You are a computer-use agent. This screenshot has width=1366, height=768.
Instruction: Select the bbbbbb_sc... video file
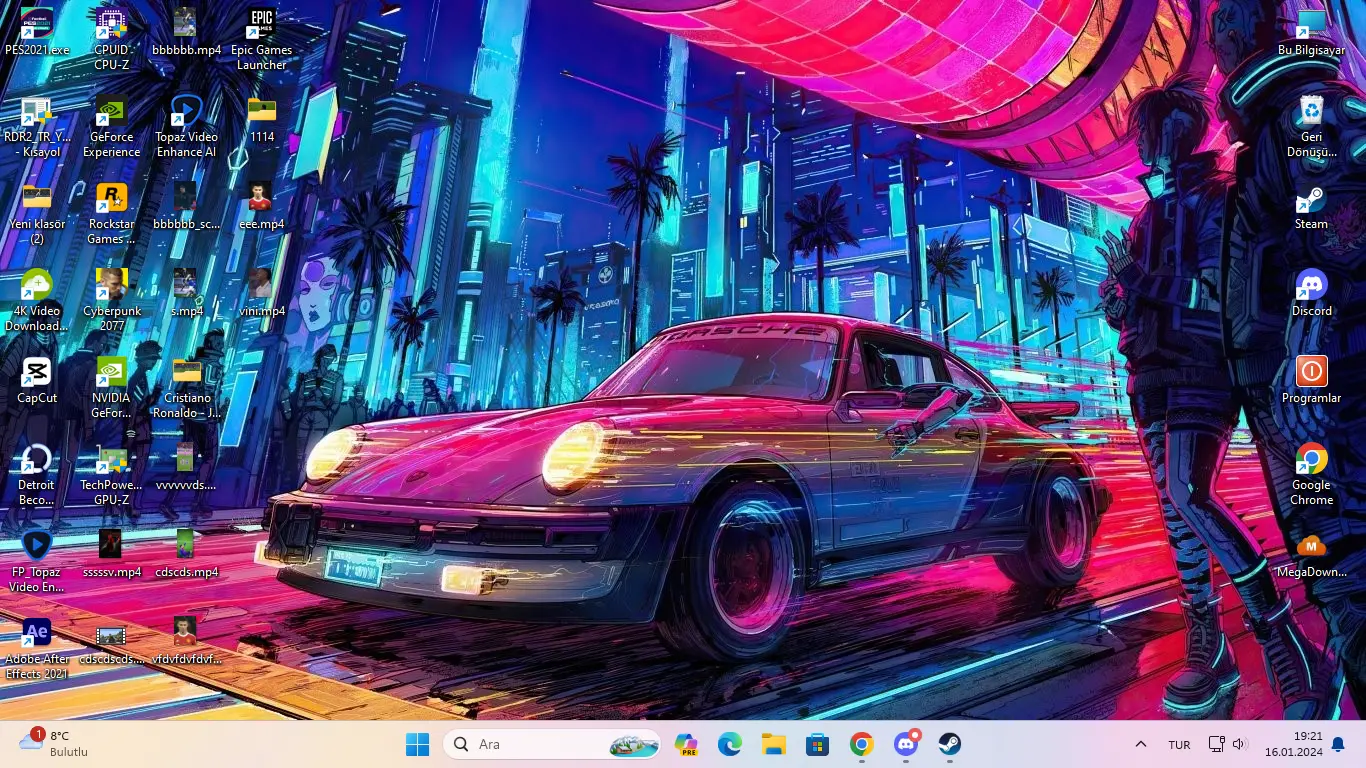coord(186,206)
